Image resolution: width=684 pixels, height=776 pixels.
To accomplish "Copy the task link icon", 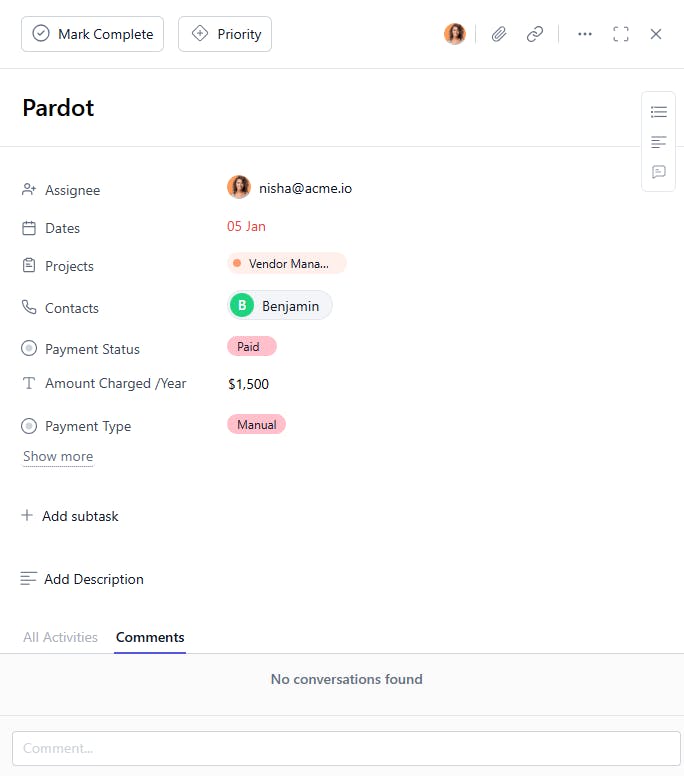I will [x=535, y=34].
